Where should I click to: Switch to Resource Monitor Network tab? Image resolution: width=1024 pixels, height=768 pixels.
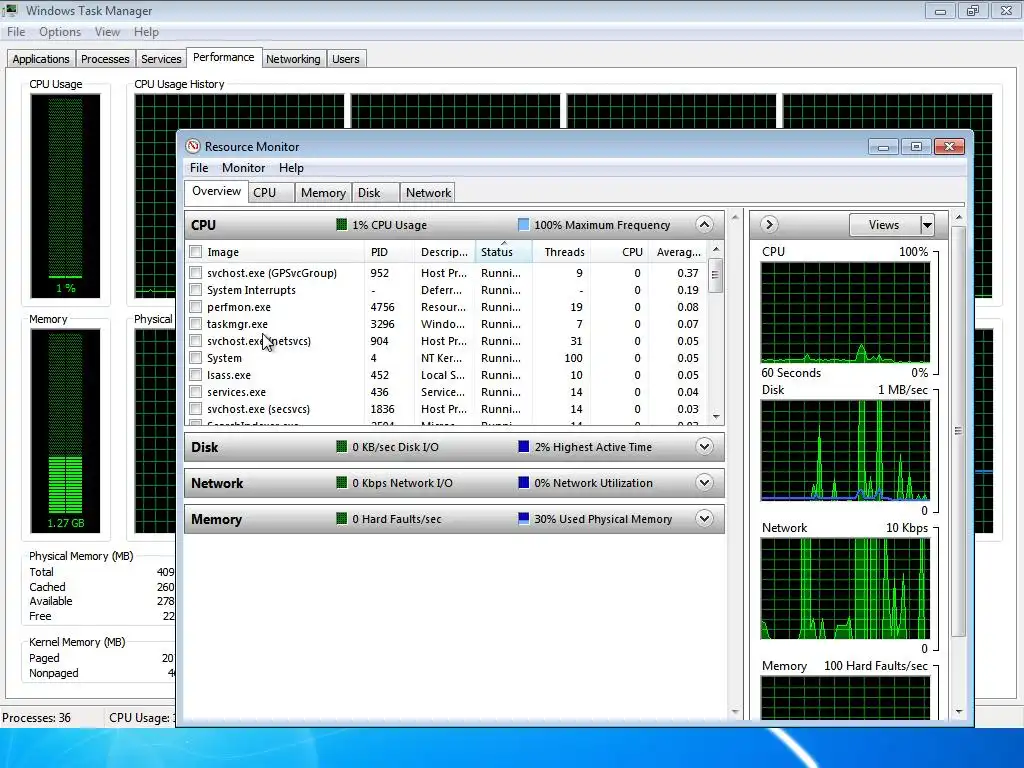click(428, 193)
